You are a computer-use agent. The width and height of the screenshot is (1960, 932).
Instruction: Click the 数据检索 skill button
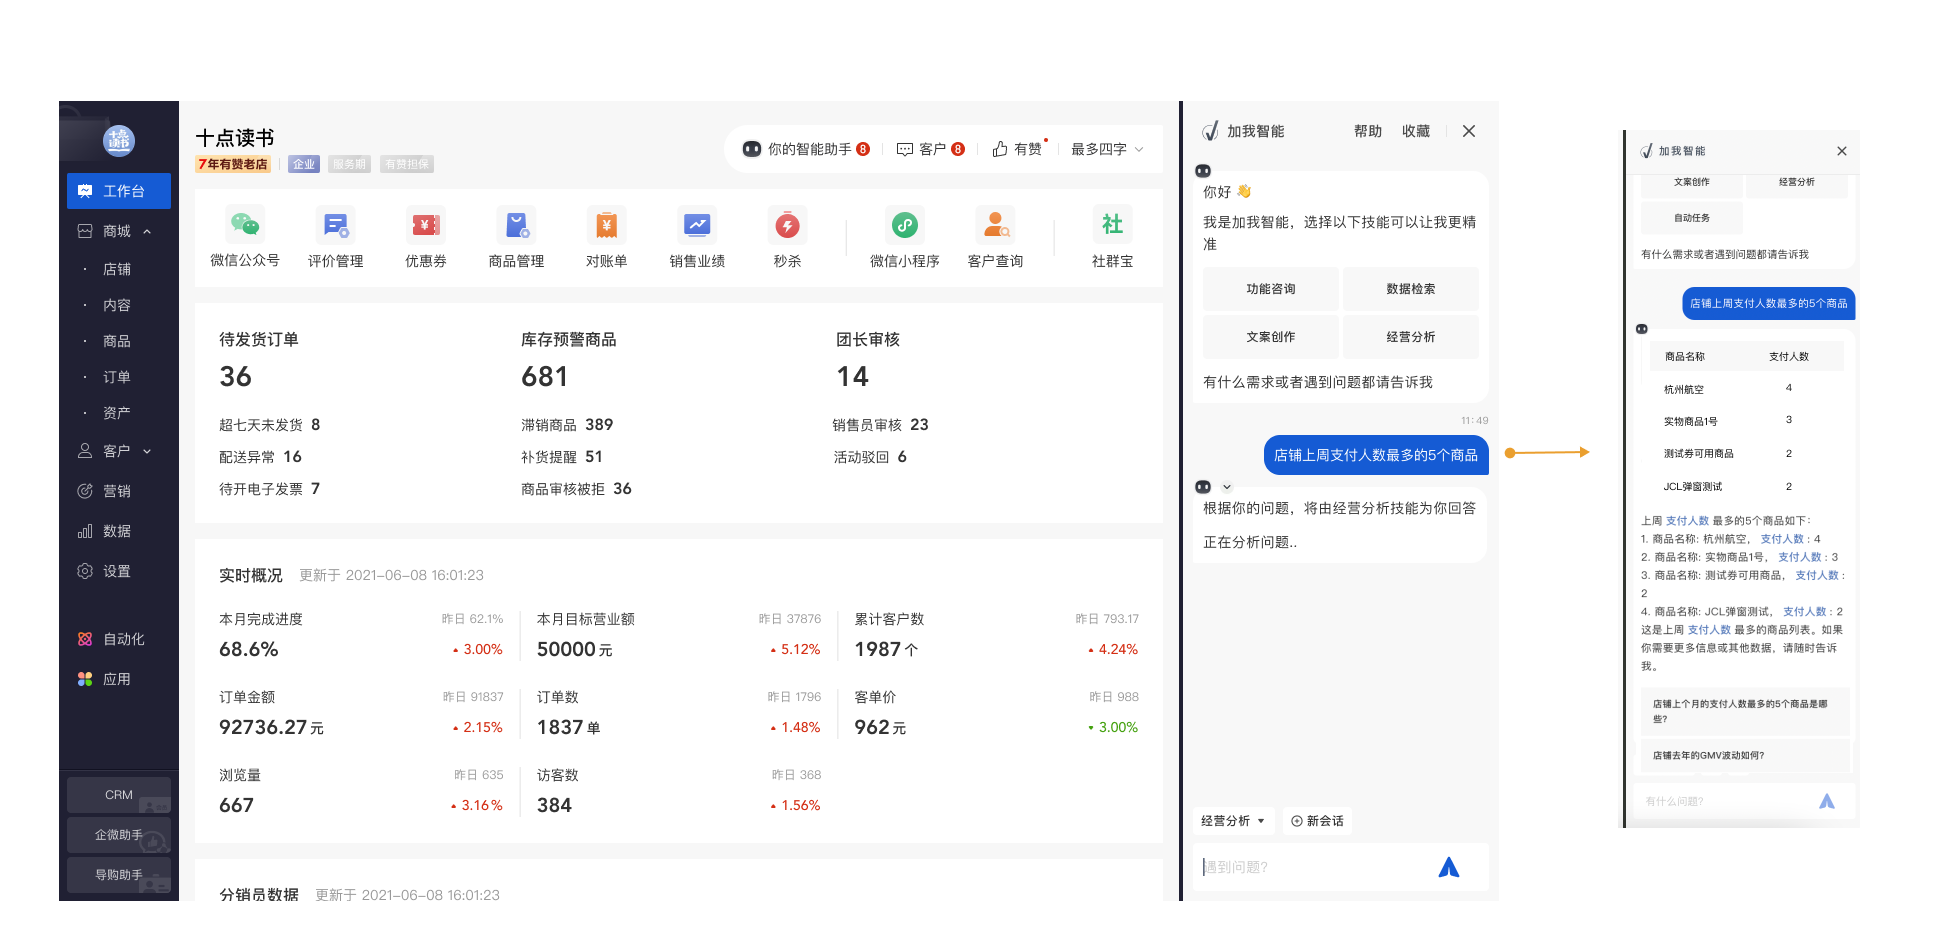(1410, 289)
